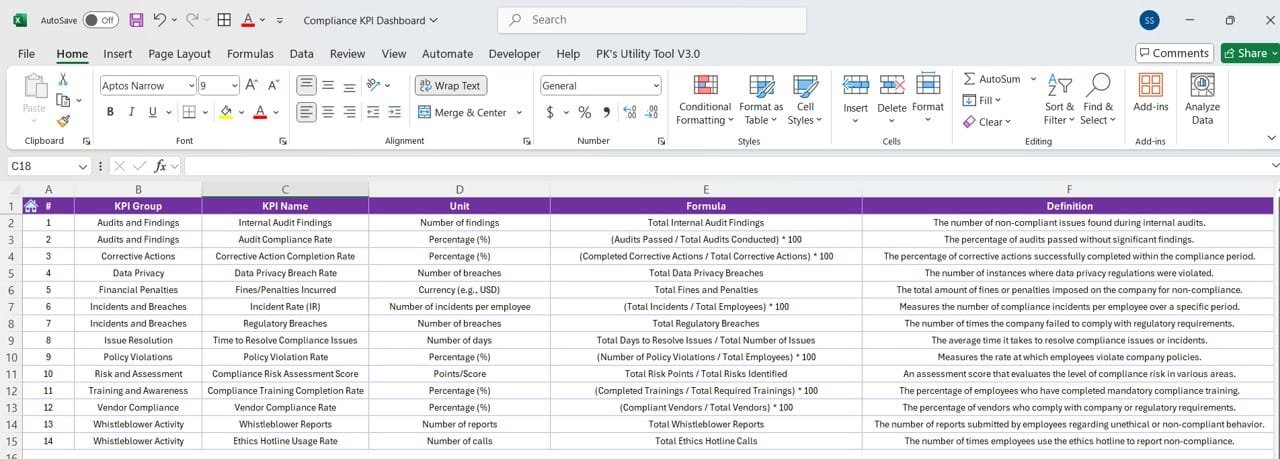Screen dimensions: 1280x459
Task: Click the Share button
Action: (x=1246, y=53)
